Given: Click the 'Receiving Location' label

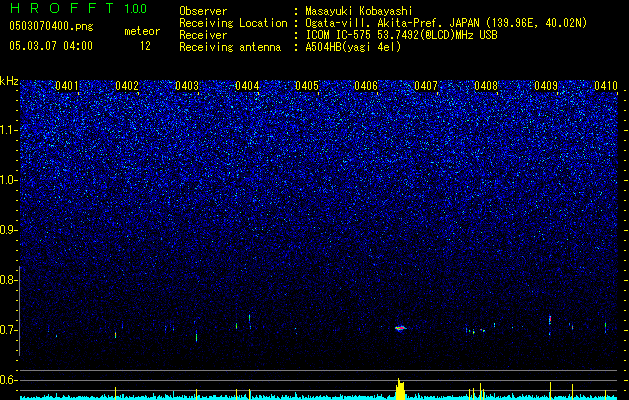Looking at the screenshot, I should [x=233, y=23].
